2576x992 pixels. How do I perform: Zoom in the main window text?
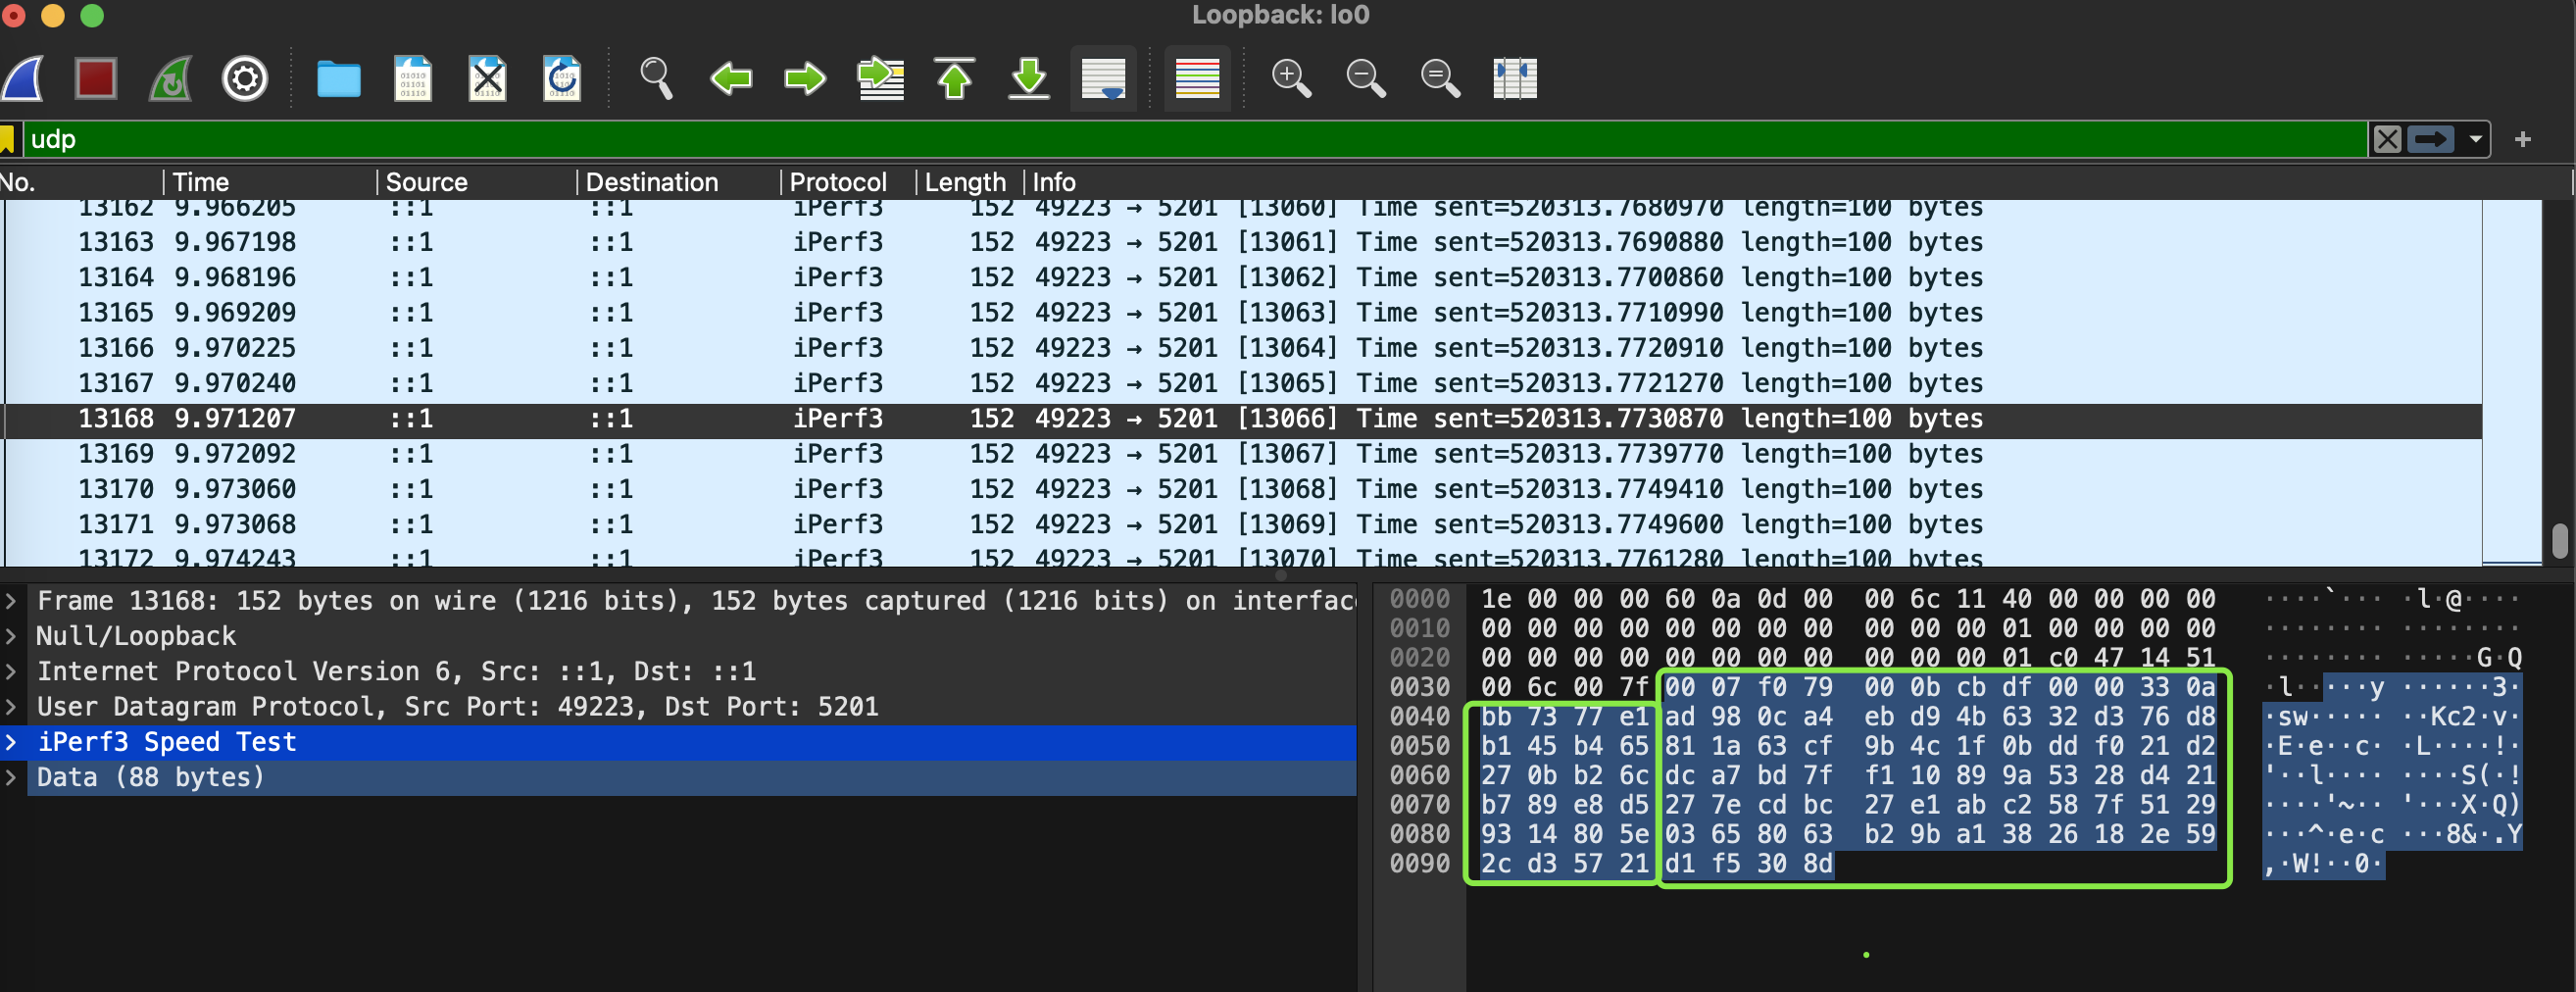1291,78
